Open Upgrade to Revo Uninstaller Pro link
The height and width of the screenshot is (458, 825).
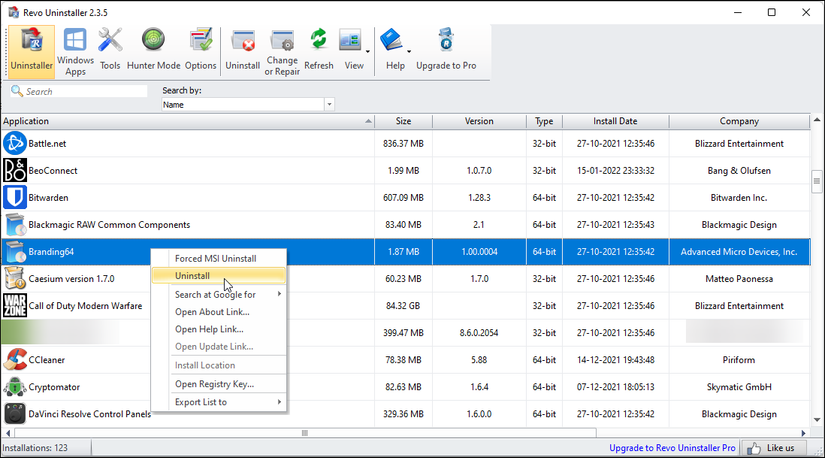672,448
